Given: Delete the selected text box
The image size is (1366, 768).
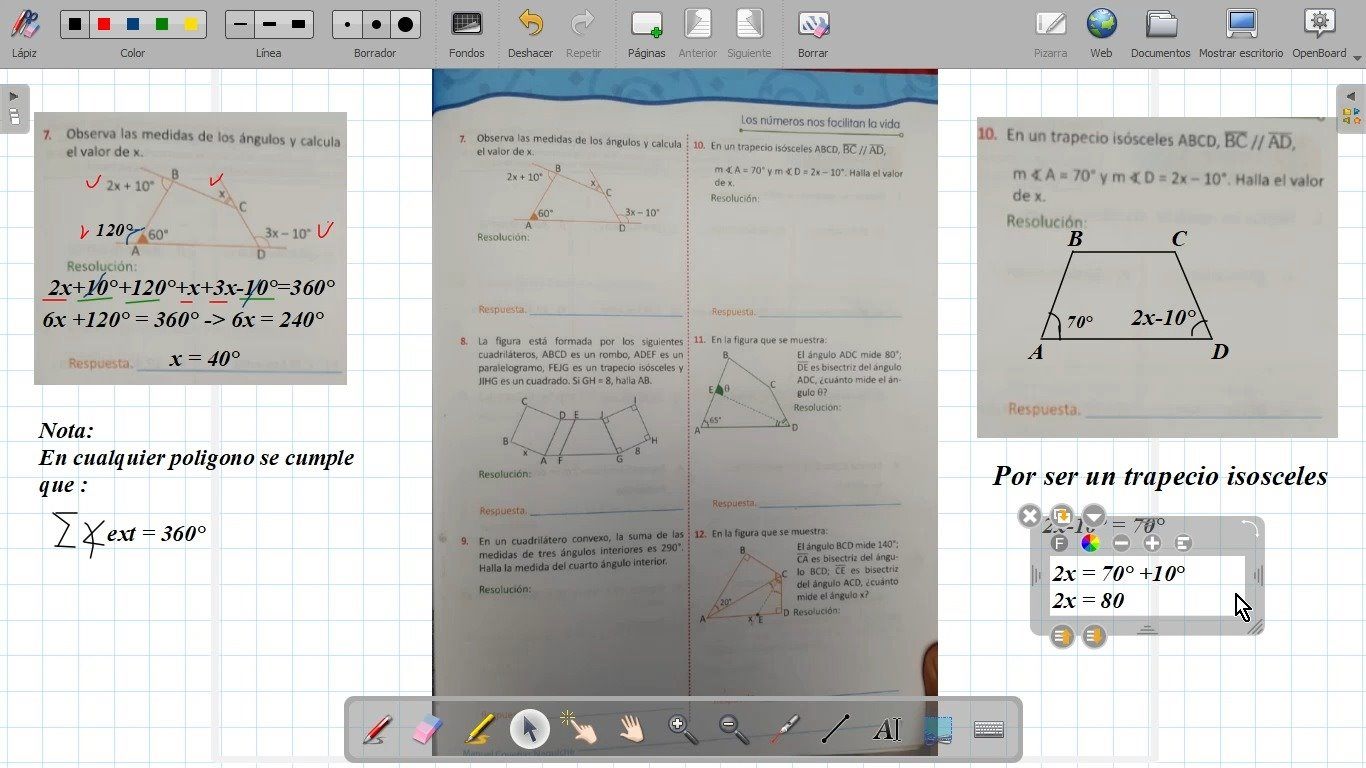Looking at the screenshot, I should (x=1029, y=516).
